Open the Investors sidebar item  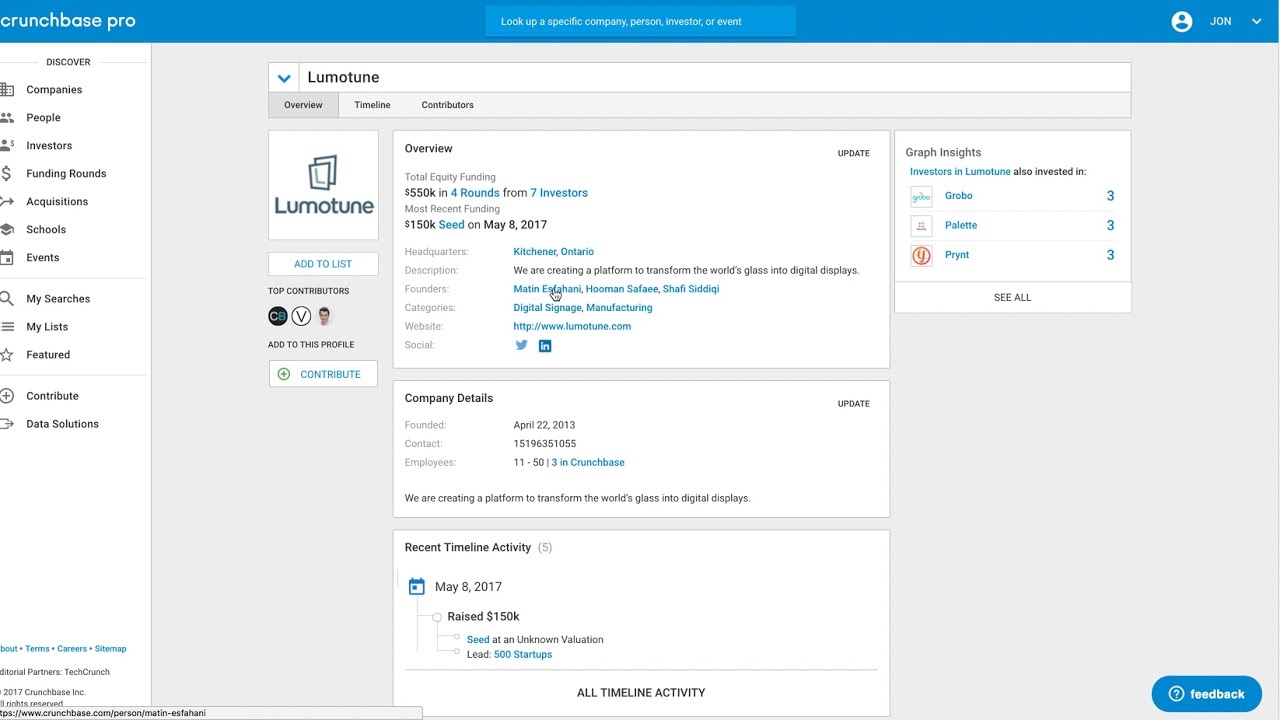(x=49, y=145)
